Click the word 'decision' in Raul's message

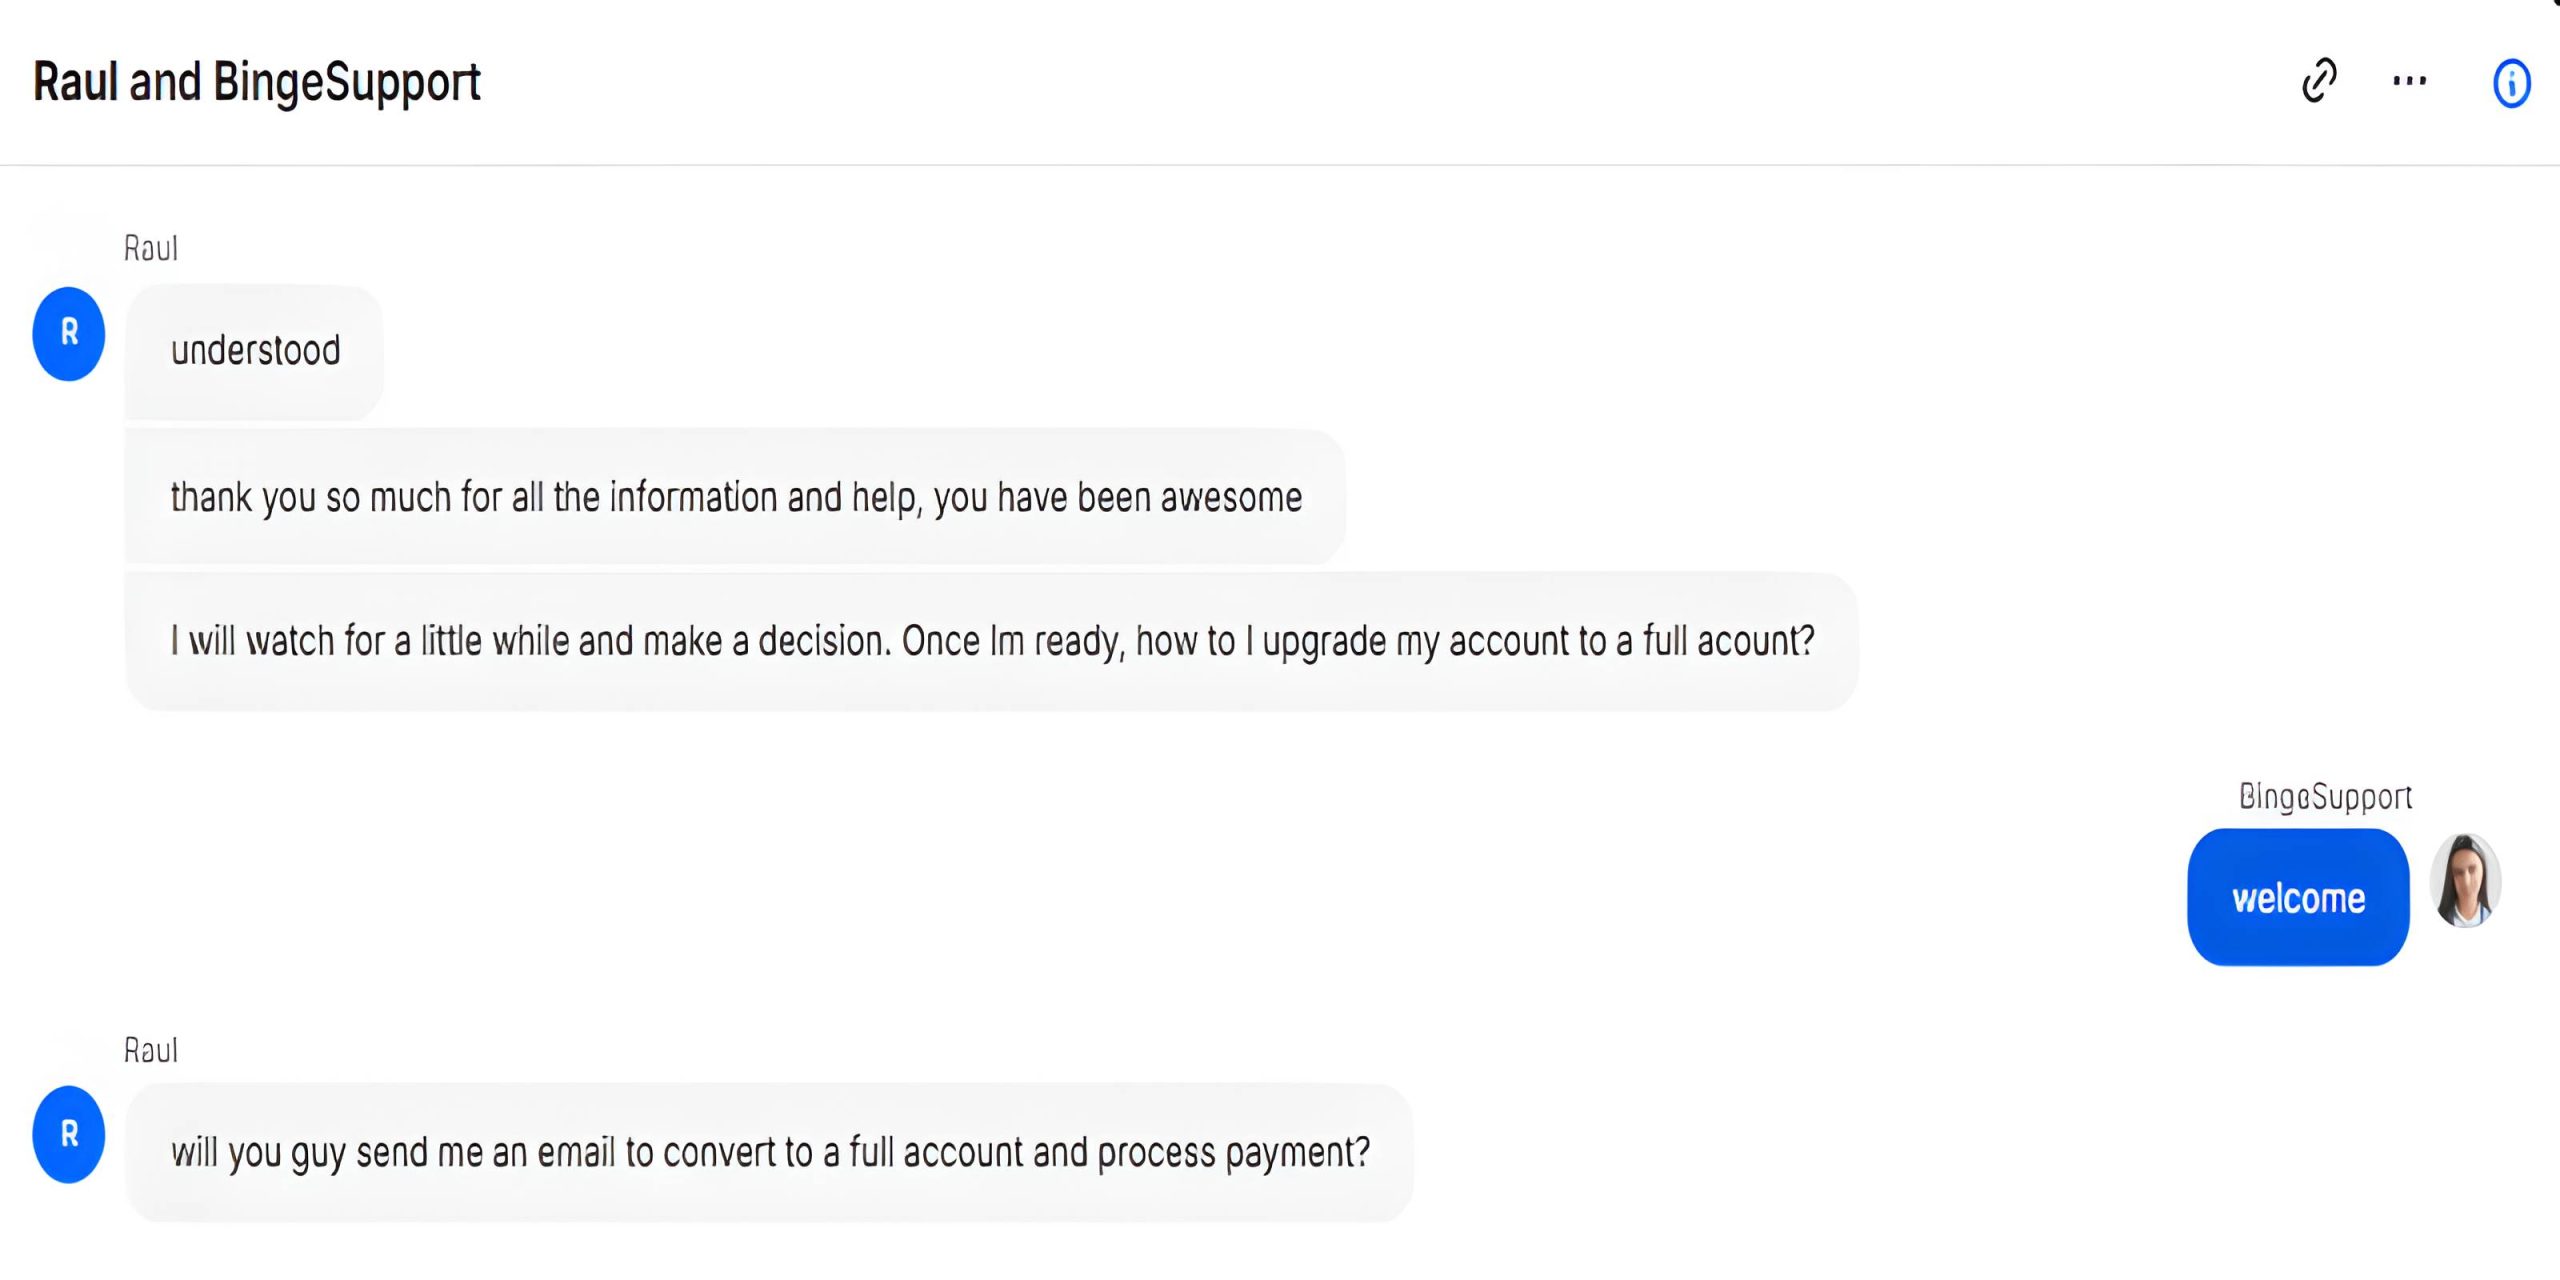coord(823,641)
